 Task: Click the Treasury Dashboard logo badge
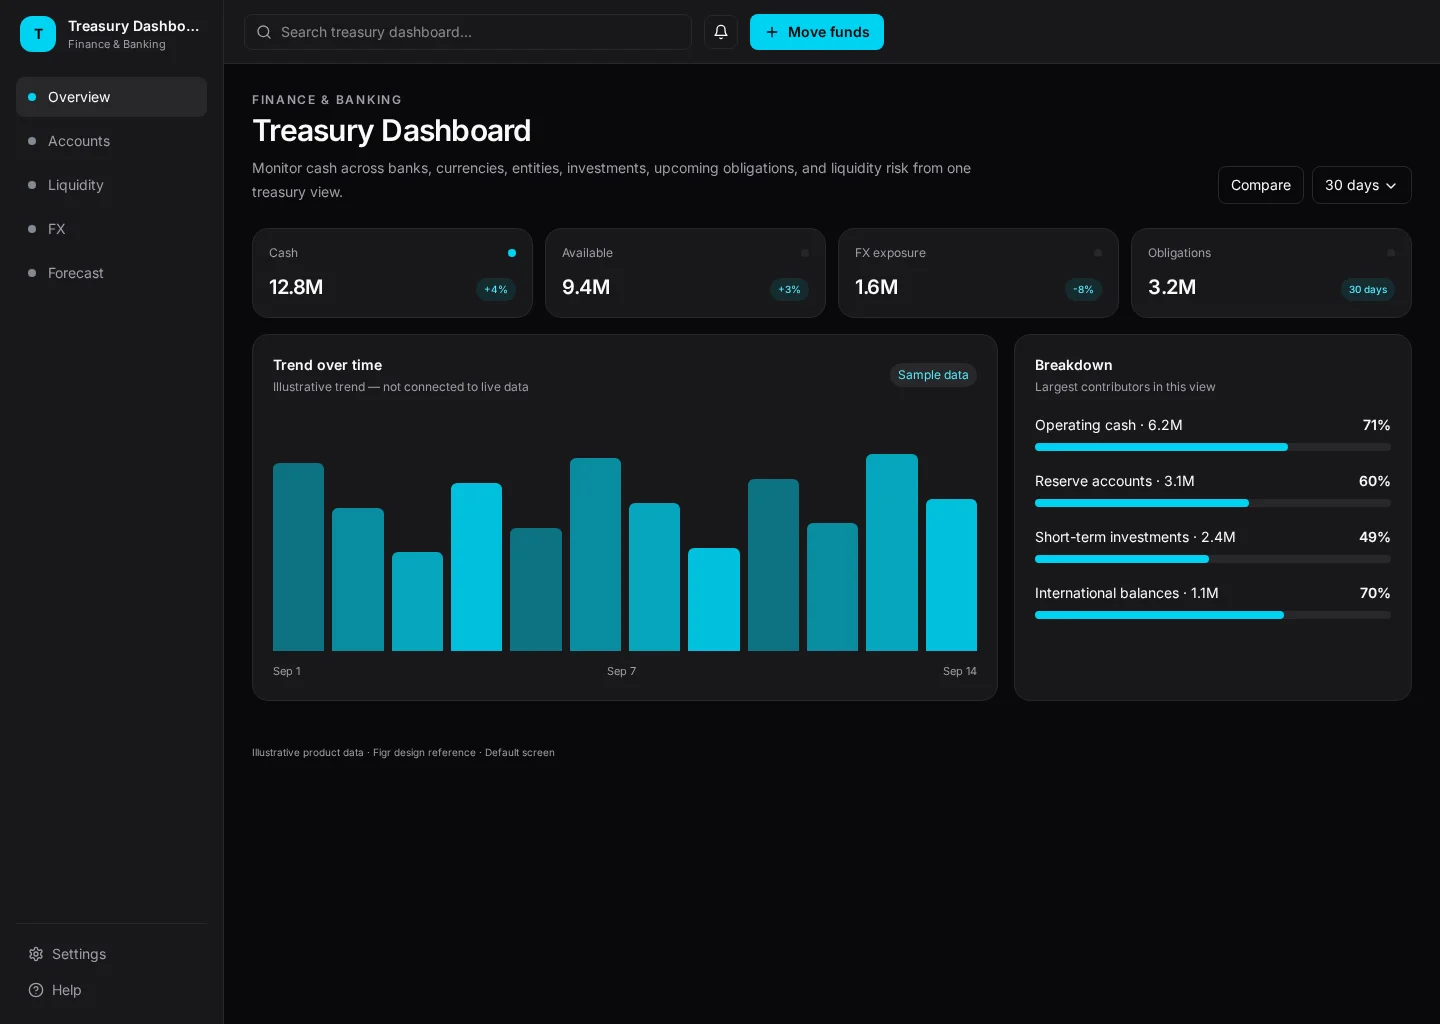(x=38, y=34)
